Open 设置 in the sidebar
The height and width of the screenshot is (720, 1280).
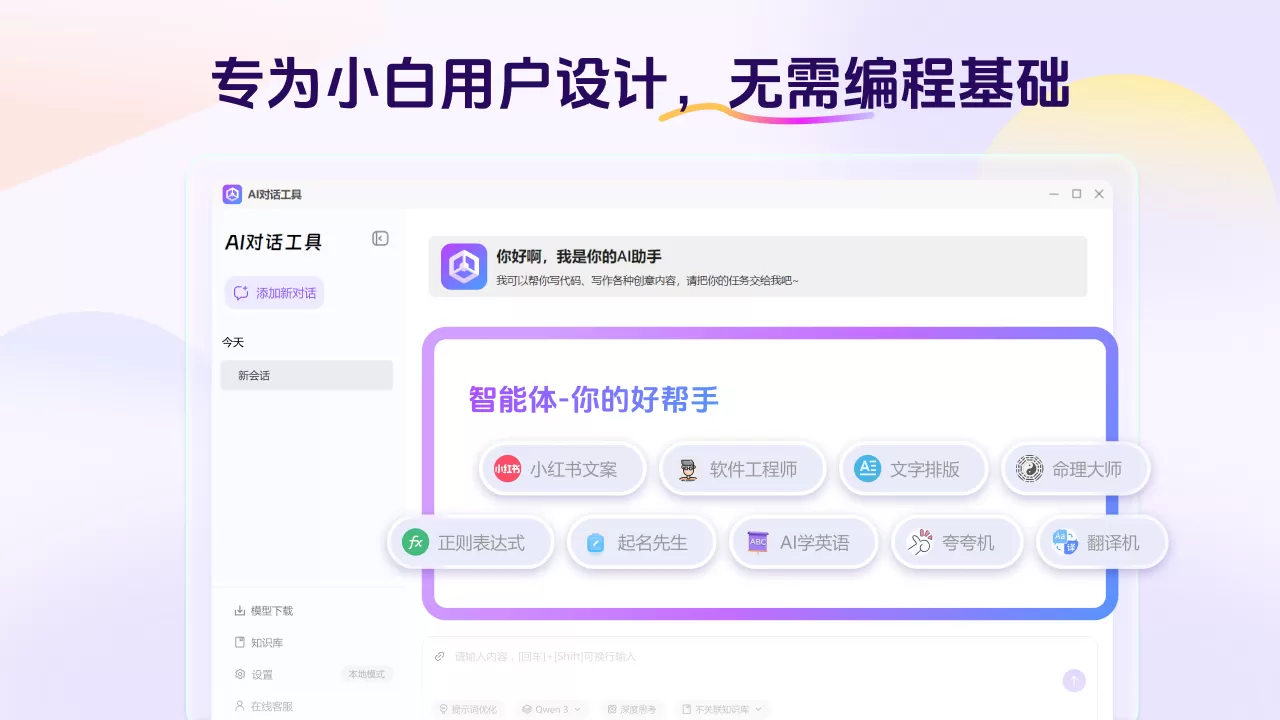[x=254, y=674]
